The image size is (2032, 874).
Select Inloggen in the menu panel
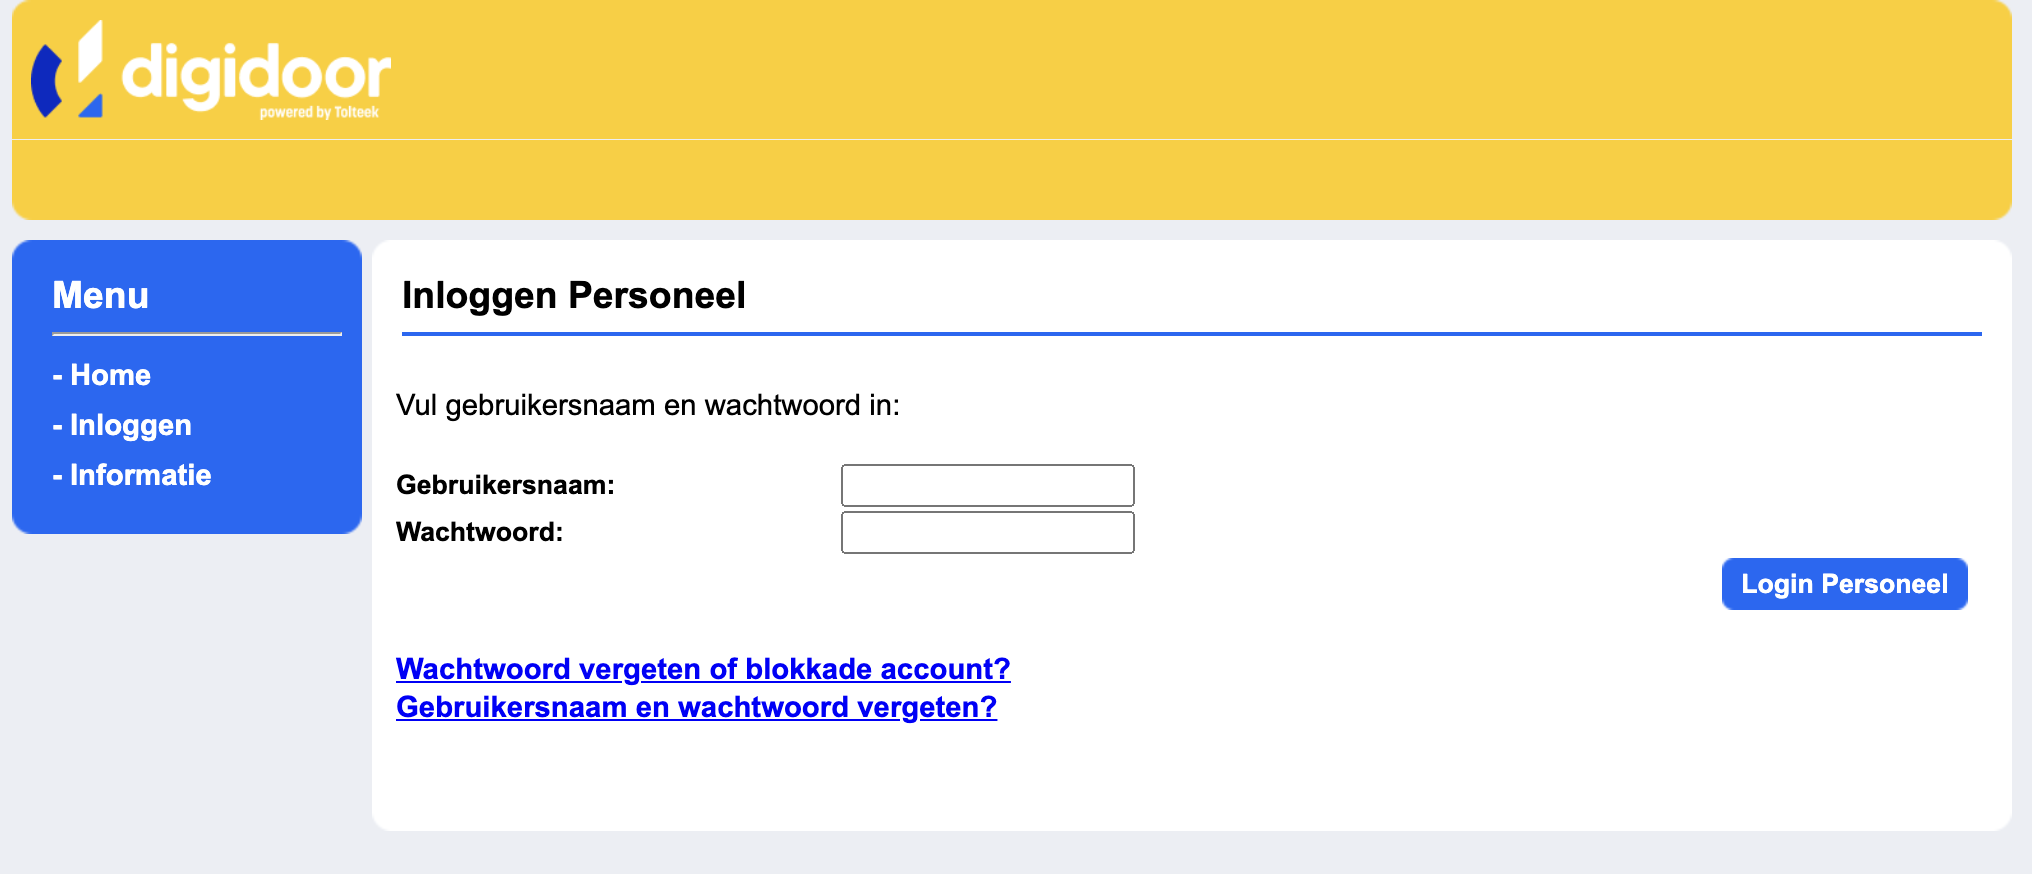(x=122, y=425)
